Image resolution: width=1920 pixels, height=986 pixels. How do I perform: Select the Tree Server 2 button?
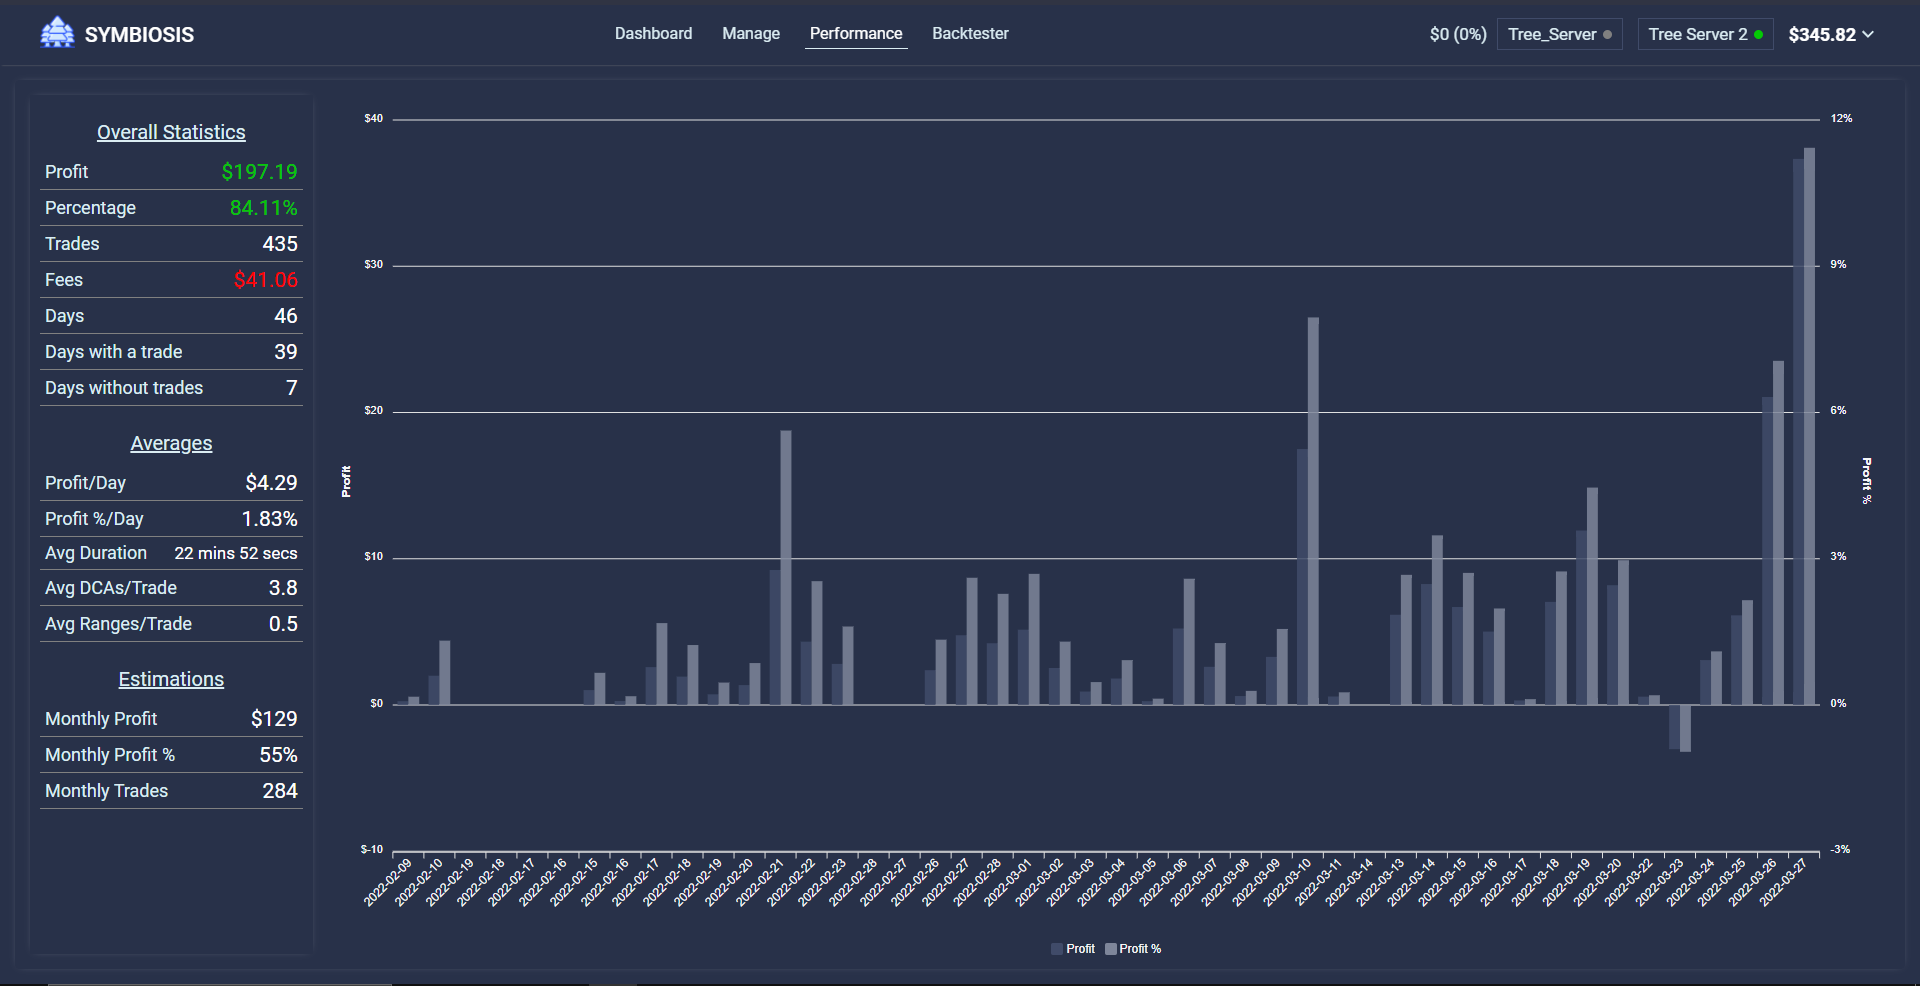tap(1705, 33)
